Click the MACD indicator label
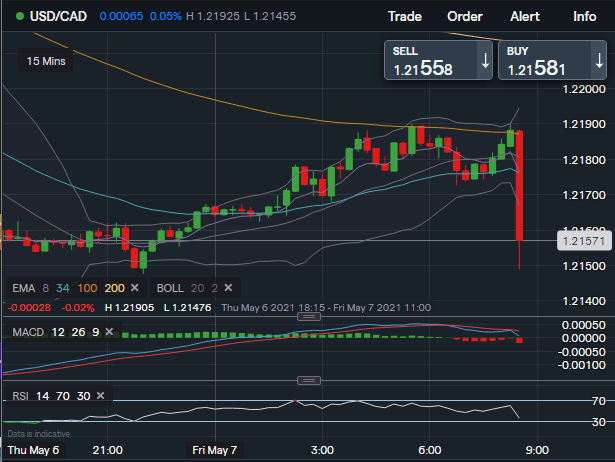Viewport: 615px width, 462px height. (28, 332)
